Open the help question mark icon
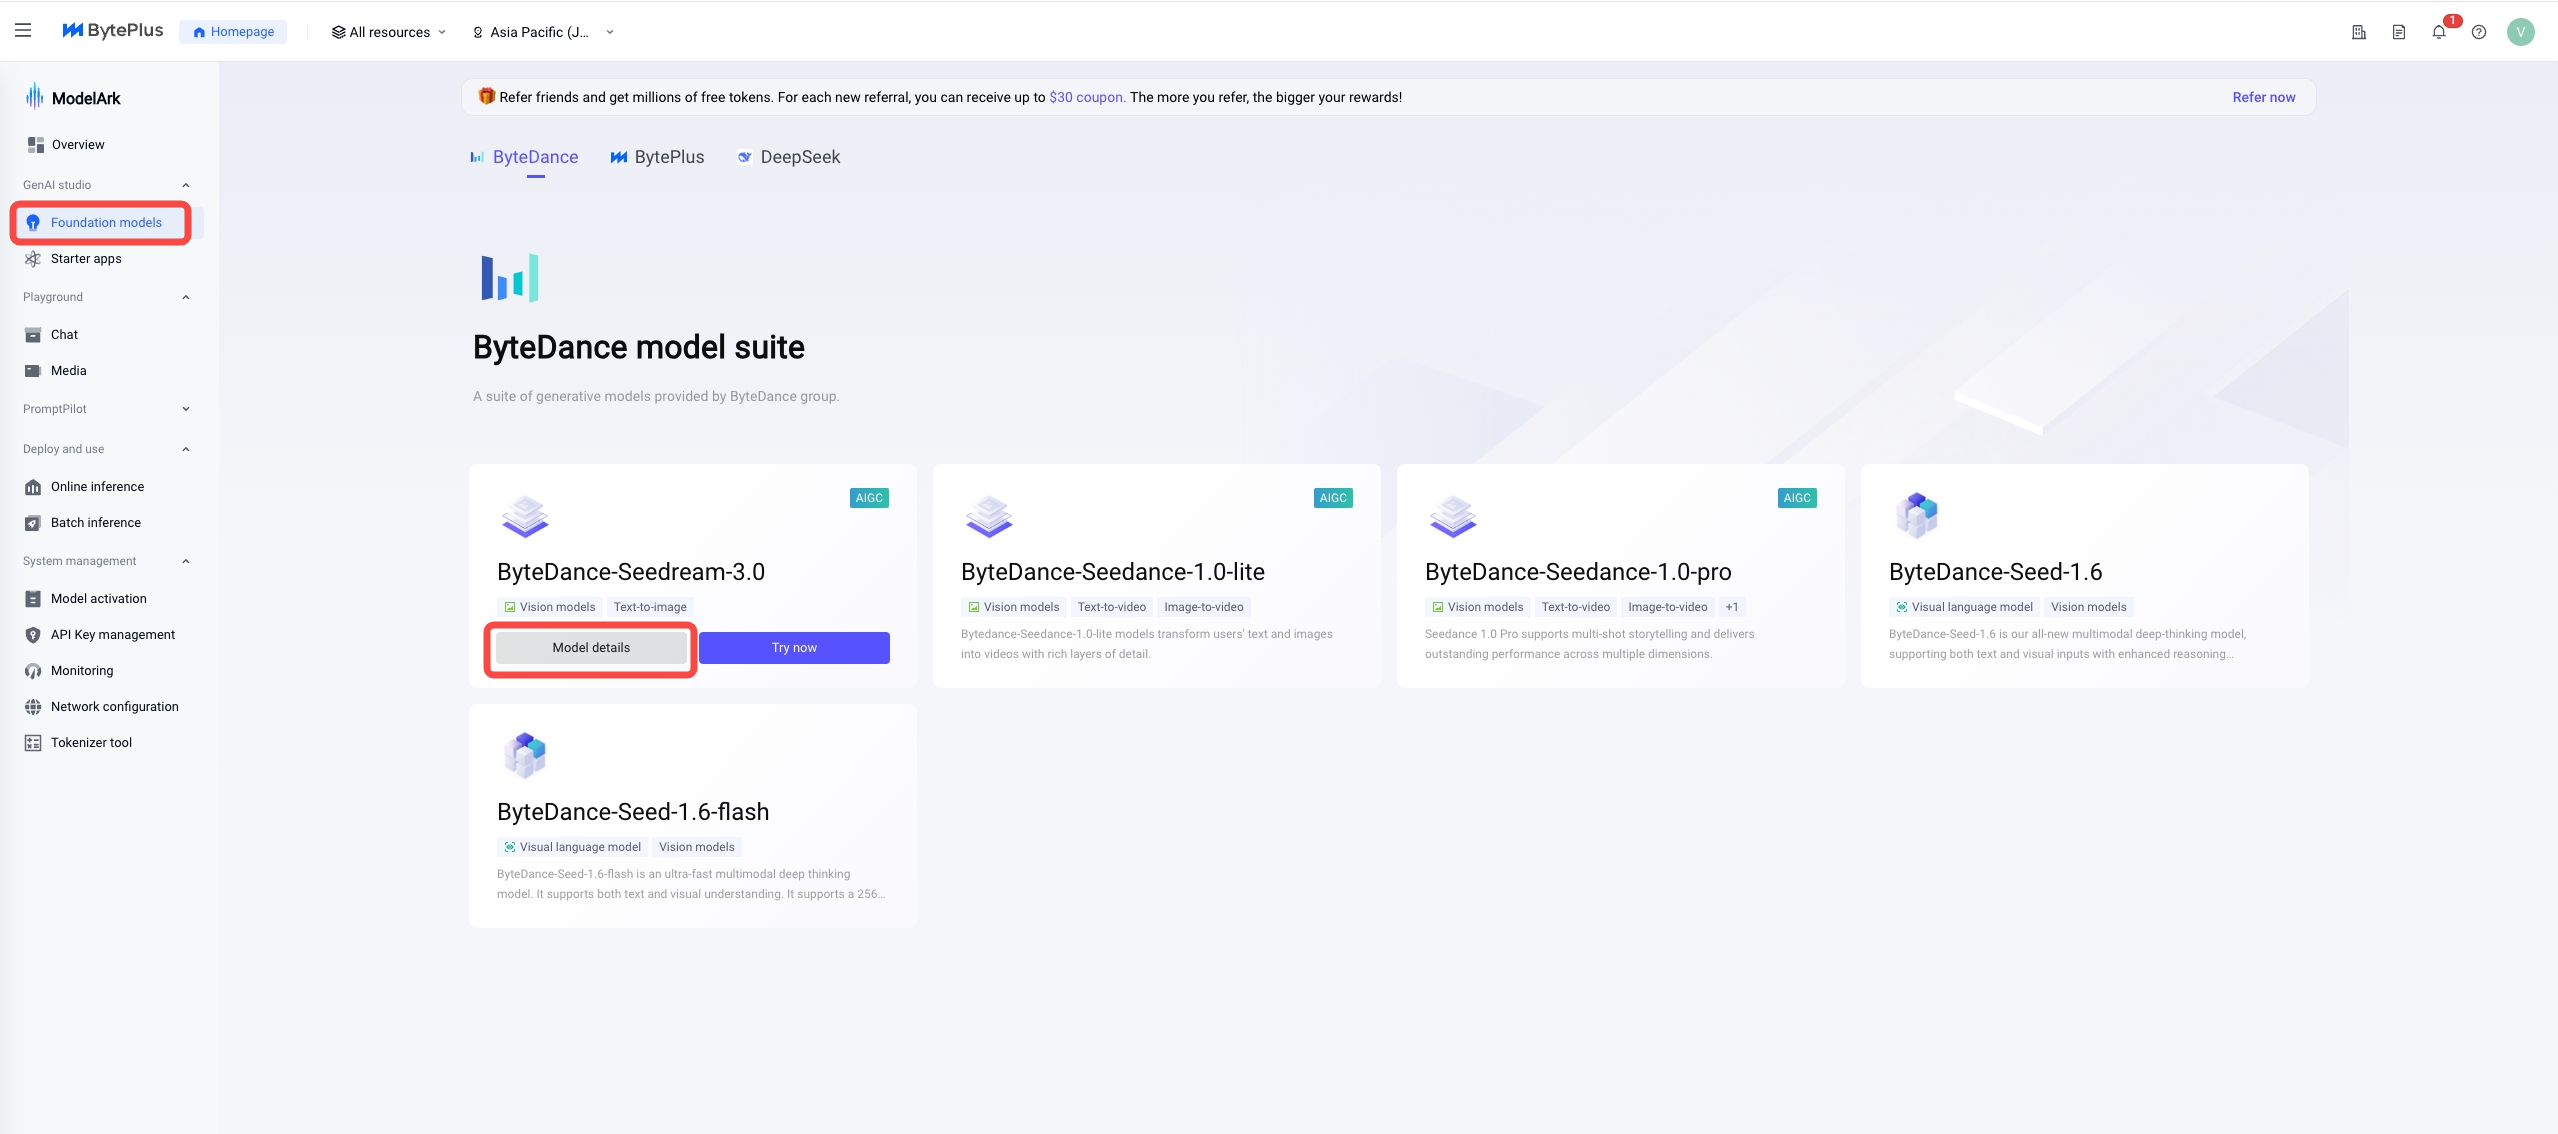 (x=2479, y=32)
